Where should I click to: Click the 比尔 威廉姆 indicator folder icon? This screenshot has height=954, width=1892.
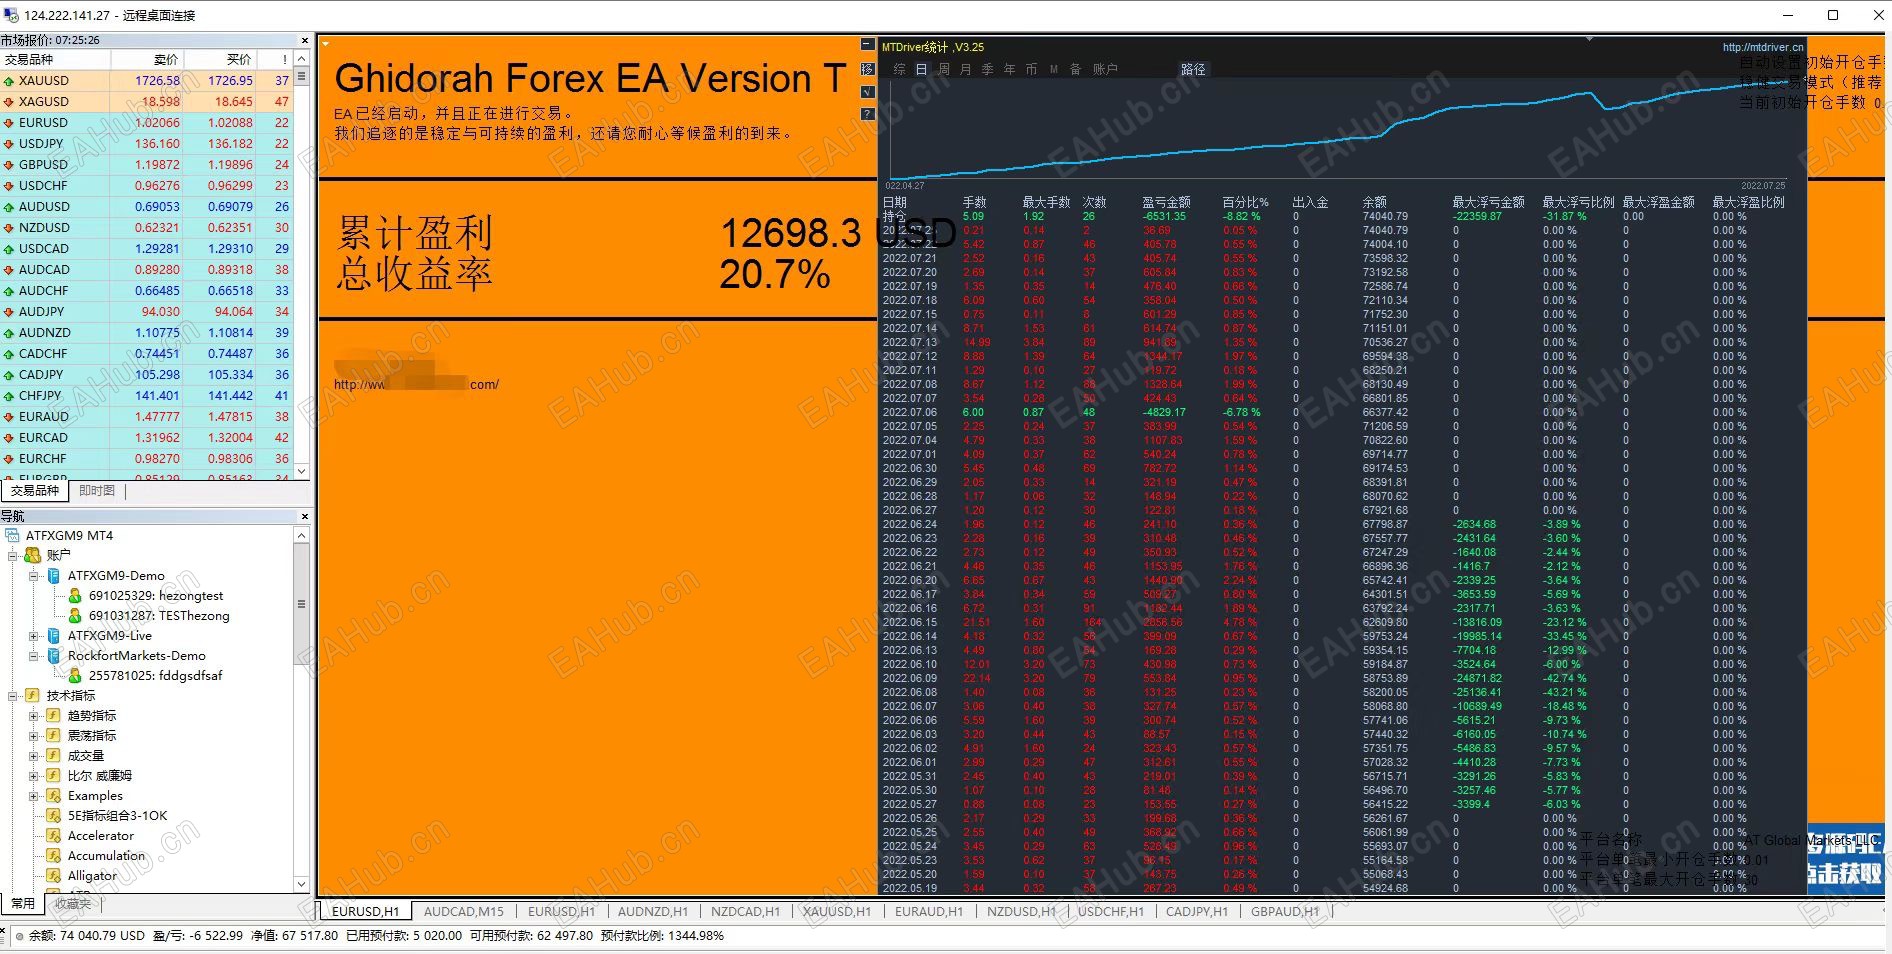(x=54, y=776)
